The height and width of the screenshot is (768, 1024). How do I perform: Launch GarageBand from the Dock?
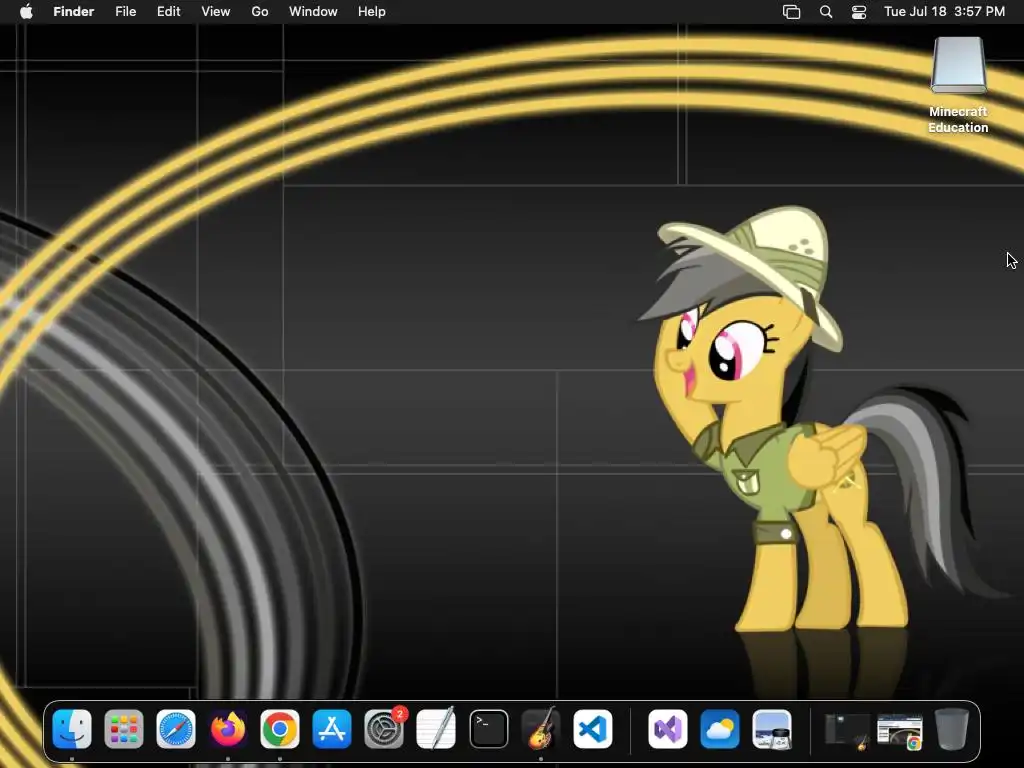point(541,729)
